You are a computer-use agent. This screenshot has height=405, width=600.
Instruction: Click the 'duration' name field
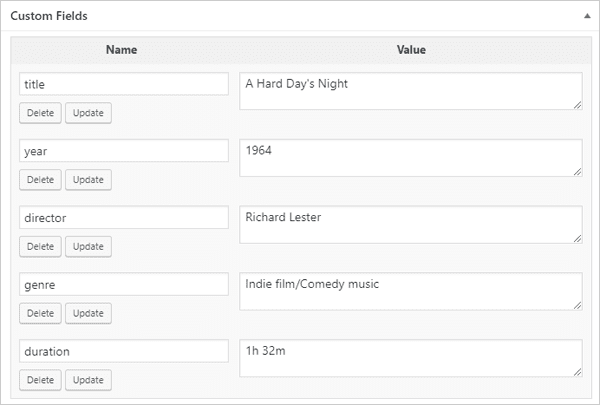click(124, 351)
